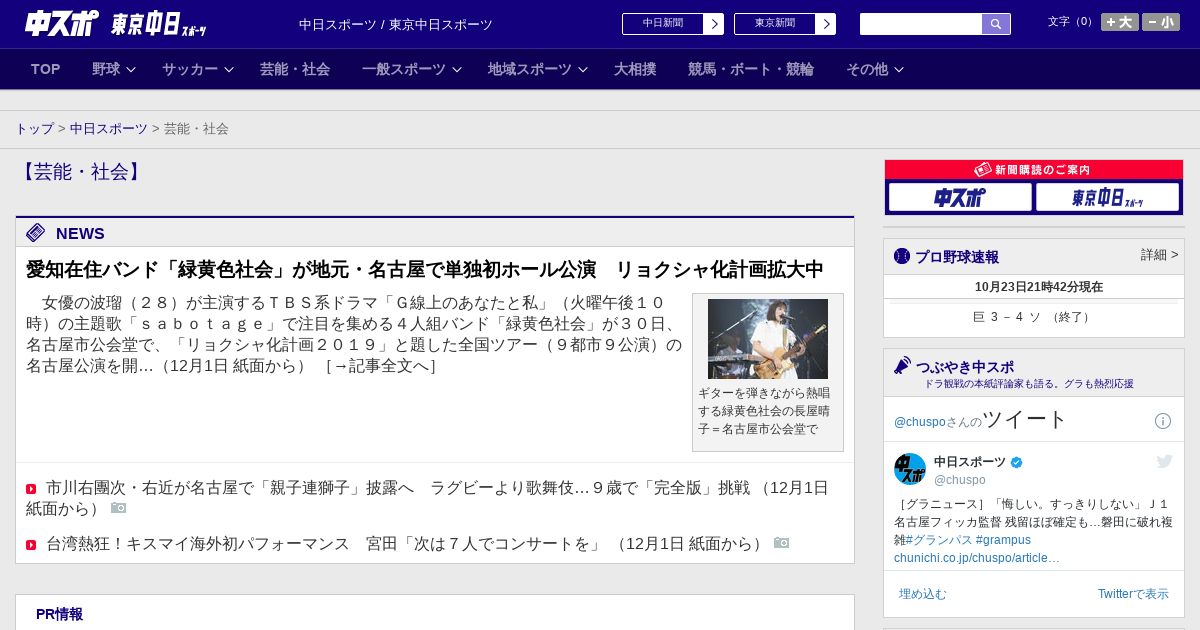Open the 大相撲 nav item

(635, 69)
